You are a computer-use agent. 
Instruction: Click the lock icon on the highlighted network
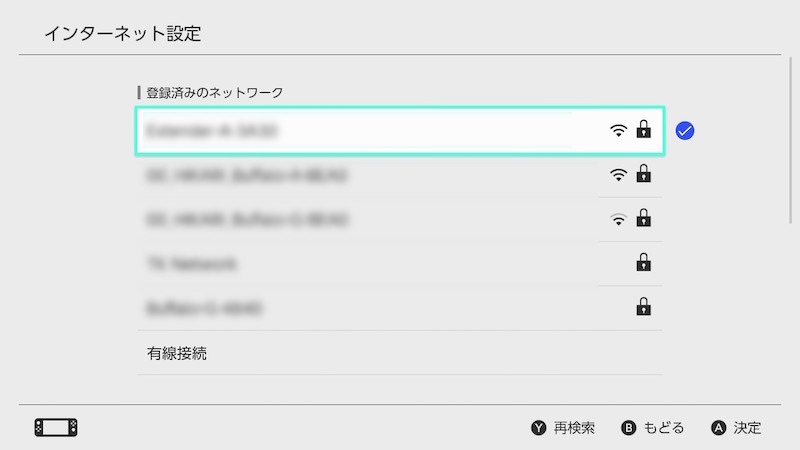click(644, 130)
